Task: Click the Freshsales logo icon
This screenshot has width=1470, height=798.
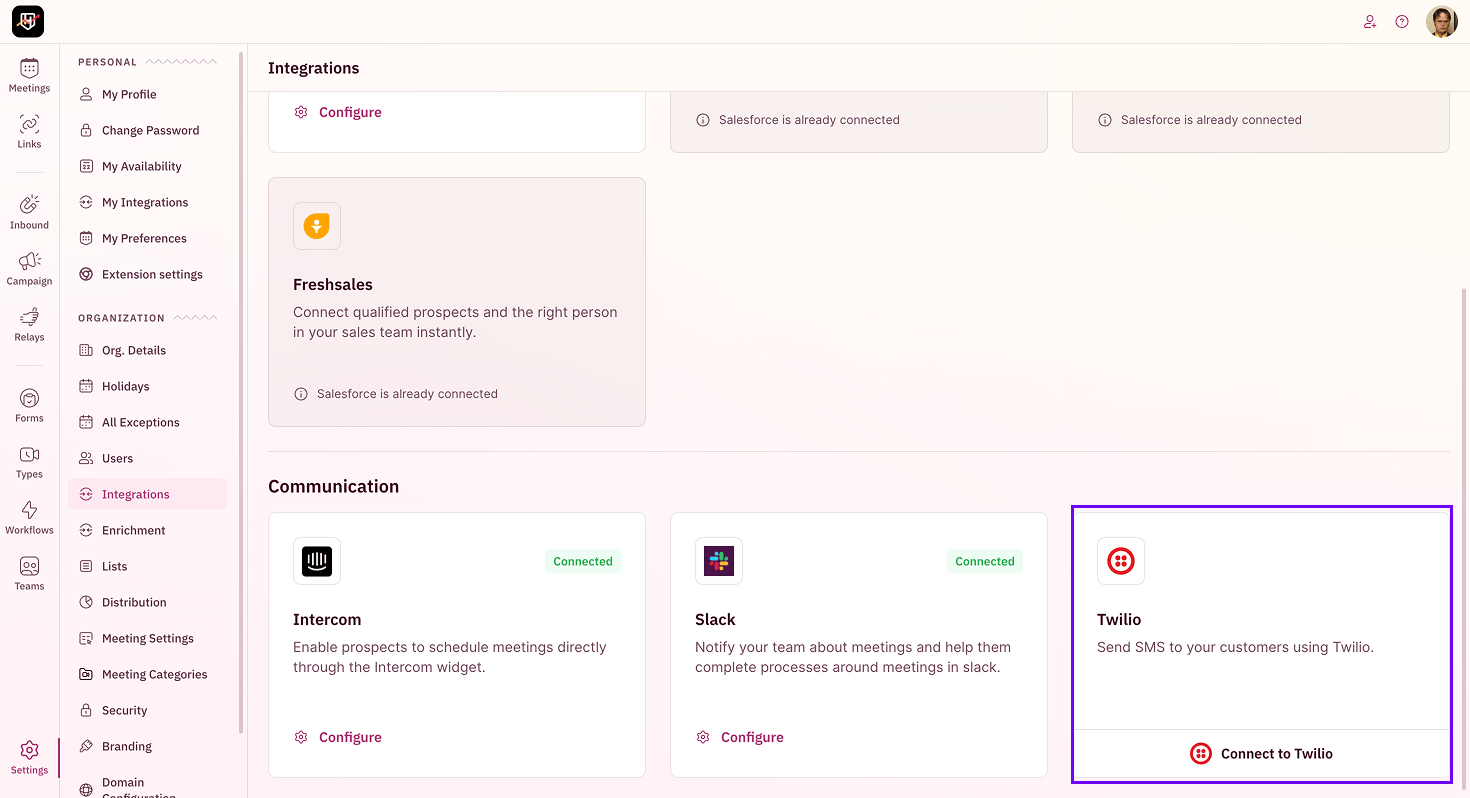Action: pyautogui.click(x=317, y=226)
